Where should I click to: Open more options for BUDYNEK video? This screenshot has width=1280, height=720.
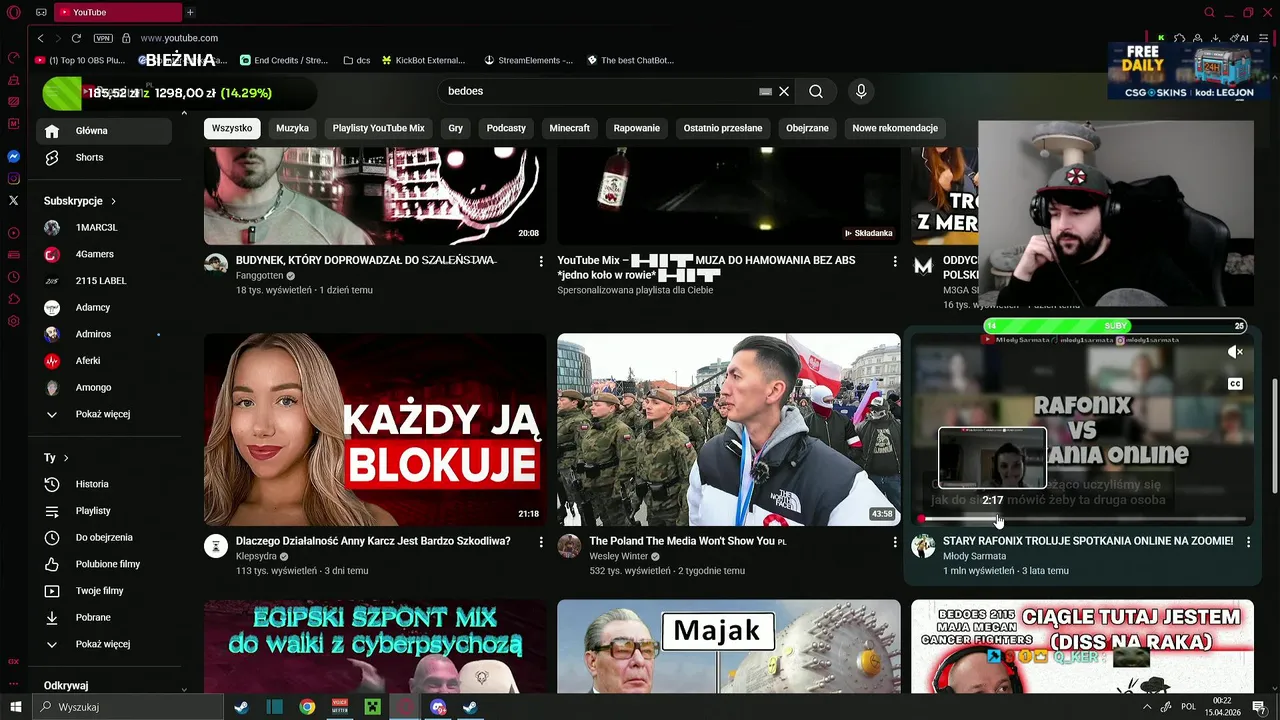coord(541,261)
